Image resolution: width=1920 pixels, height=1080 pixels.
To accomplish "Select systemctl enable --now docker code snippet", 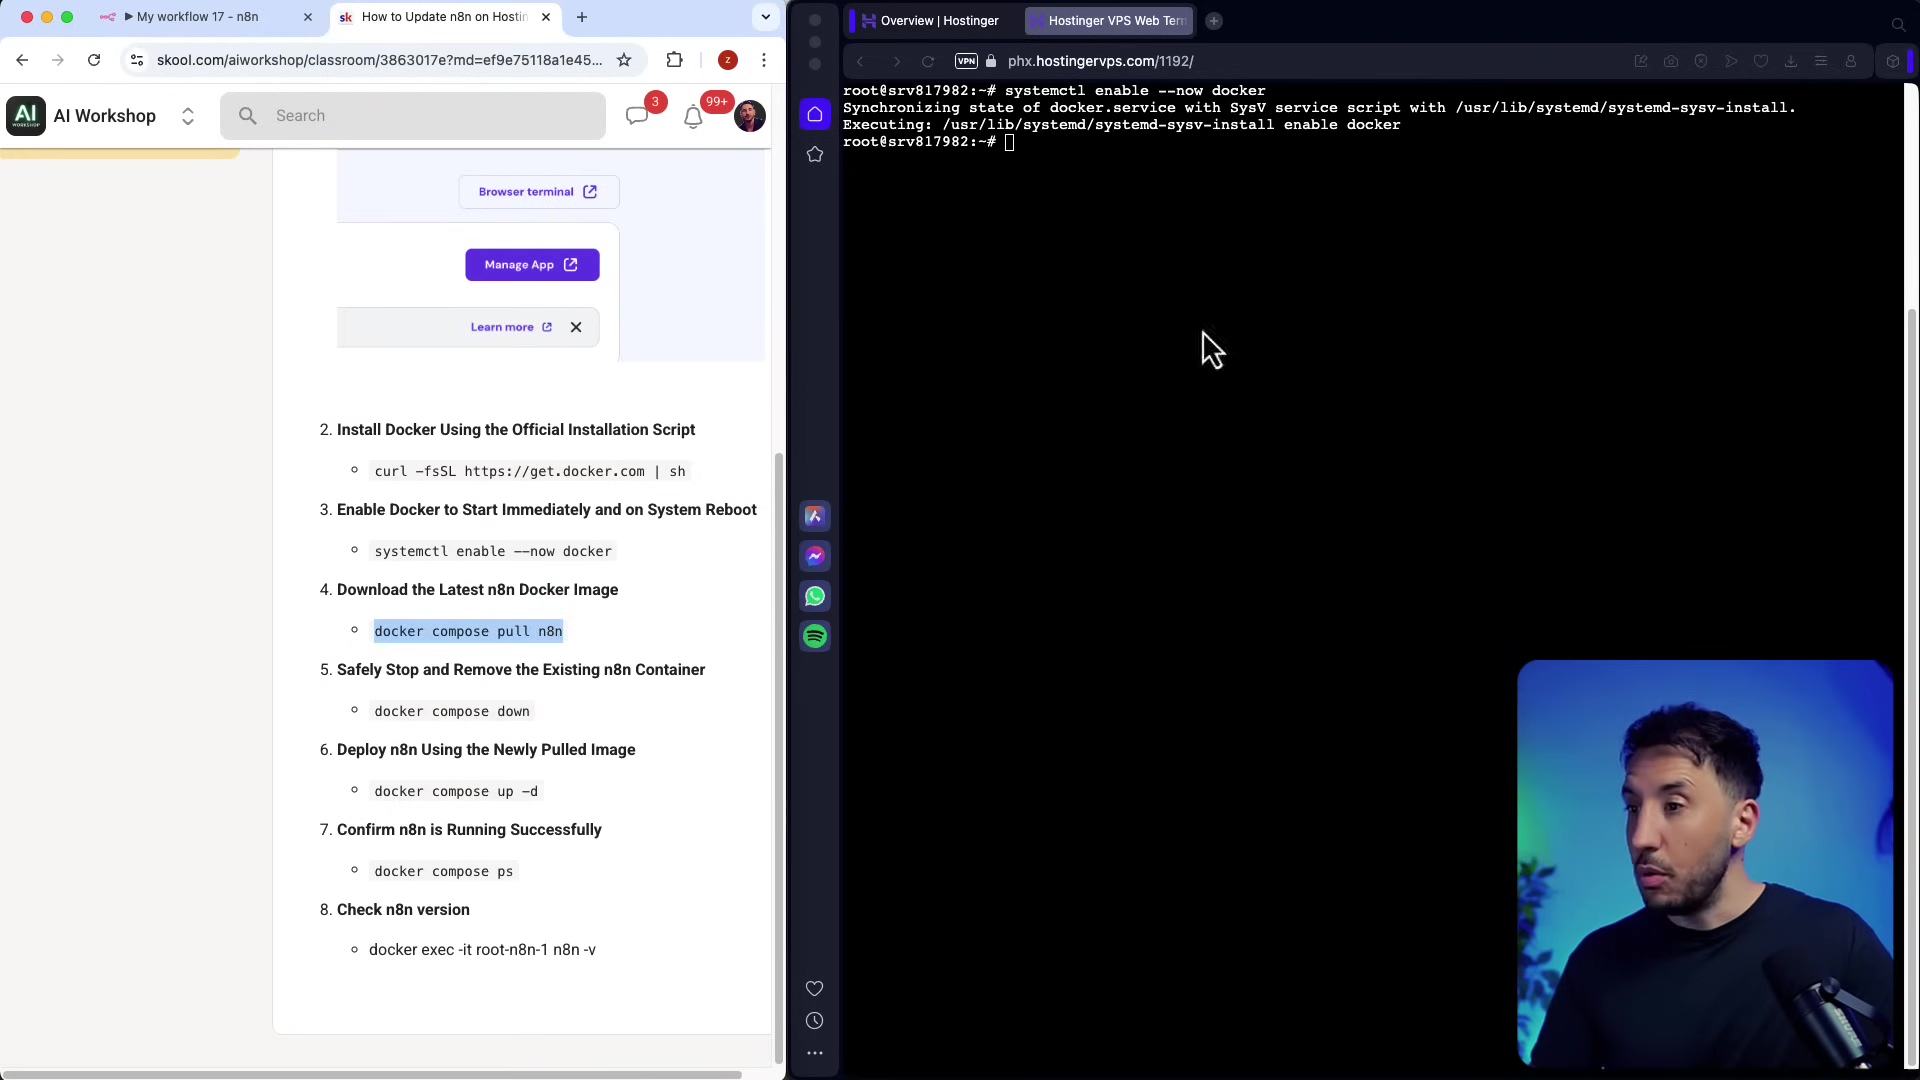I will point(493,551).
